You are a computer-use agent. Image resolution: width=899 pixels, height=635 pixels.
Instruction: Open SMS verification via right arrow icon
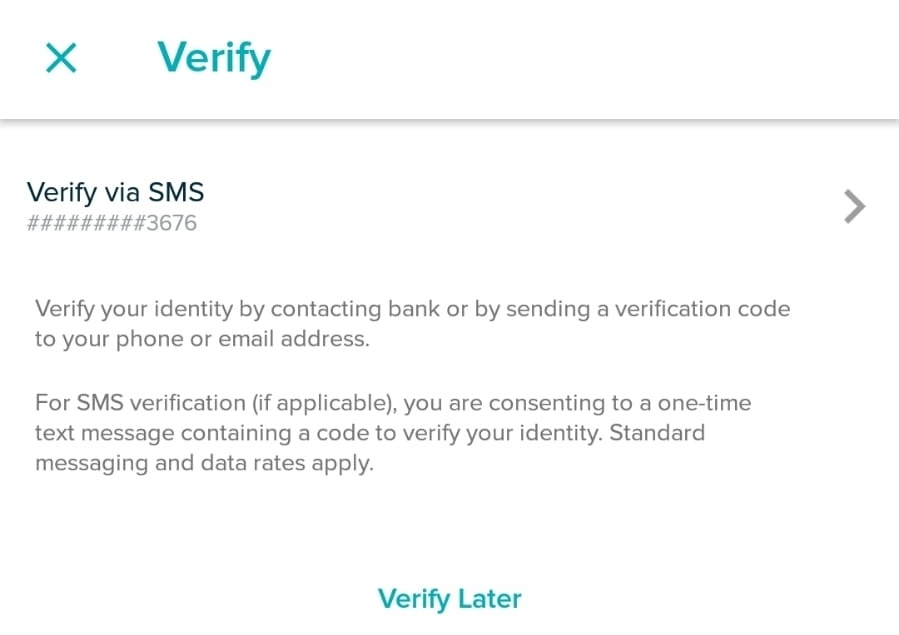pos(854,207)
